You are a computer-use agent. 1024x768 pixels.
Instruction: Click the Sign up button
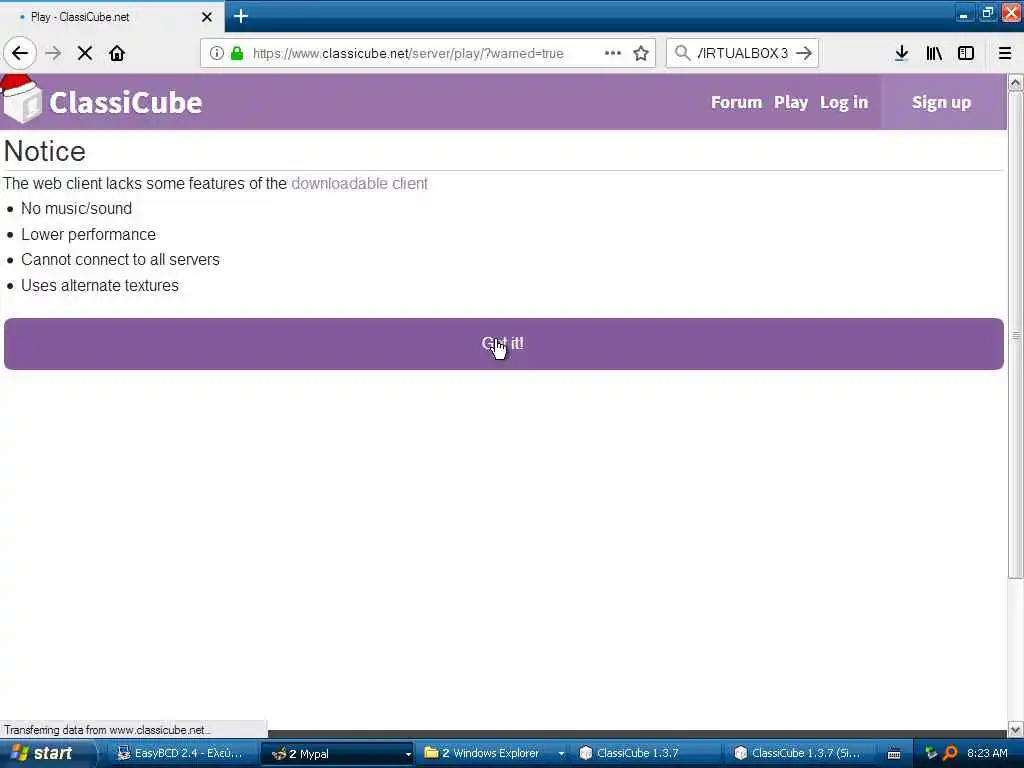coord(941,103)
